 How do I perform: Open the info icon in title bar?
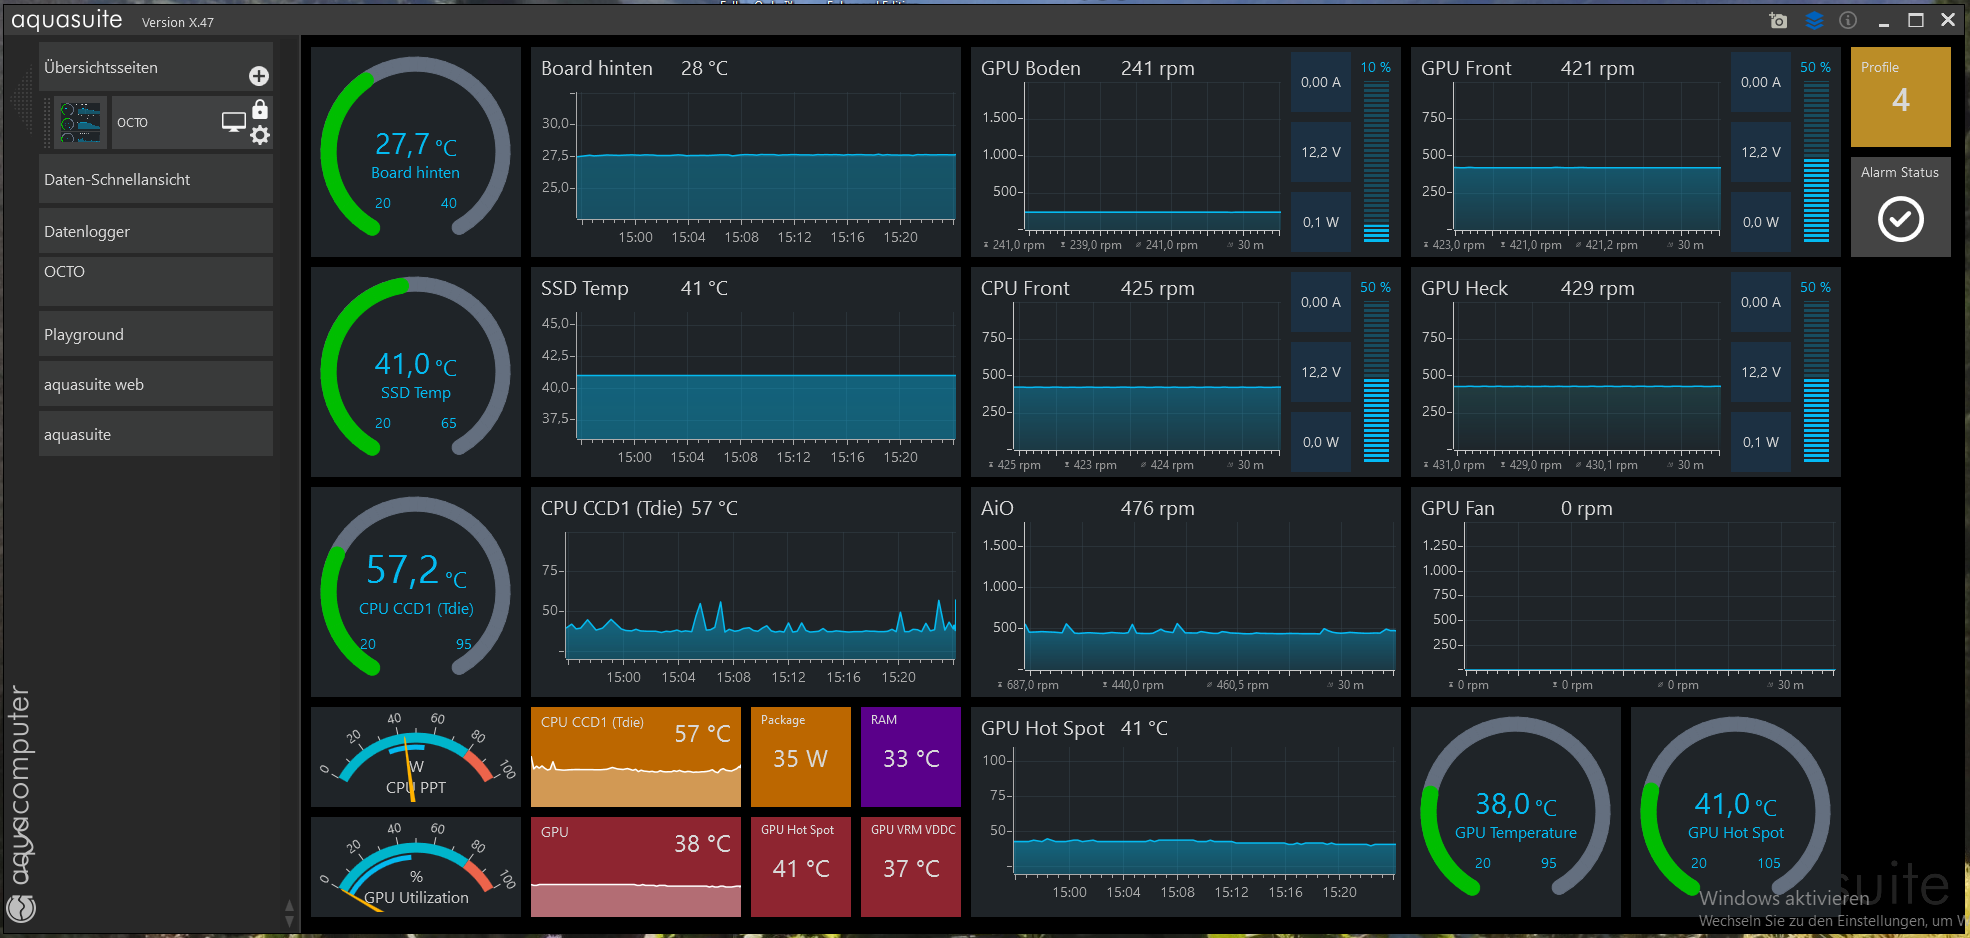coord(1848,20)
